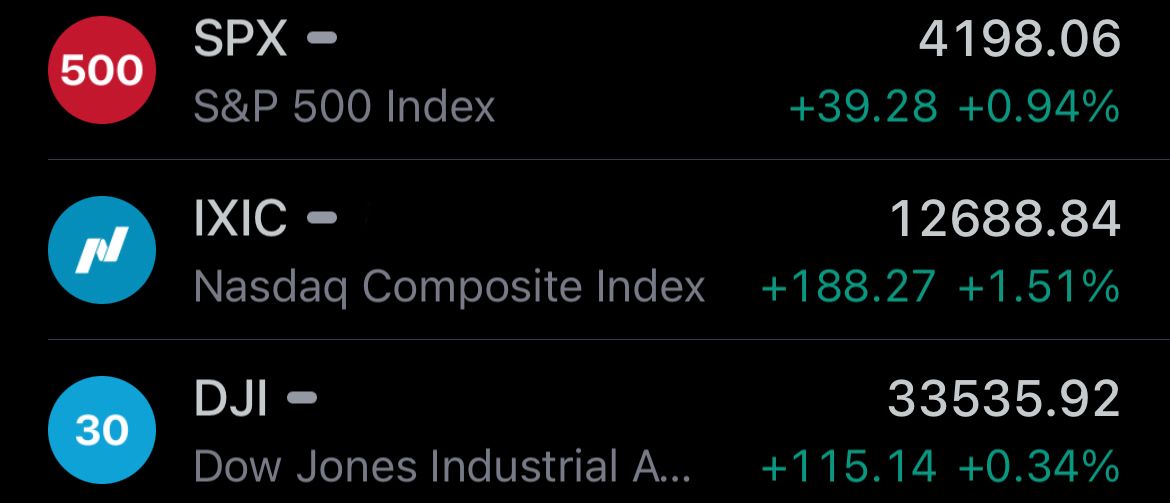Tap the Nasdaq logo icon
This screenshot has width=1170, height=503.
click(x=101, y=250)
